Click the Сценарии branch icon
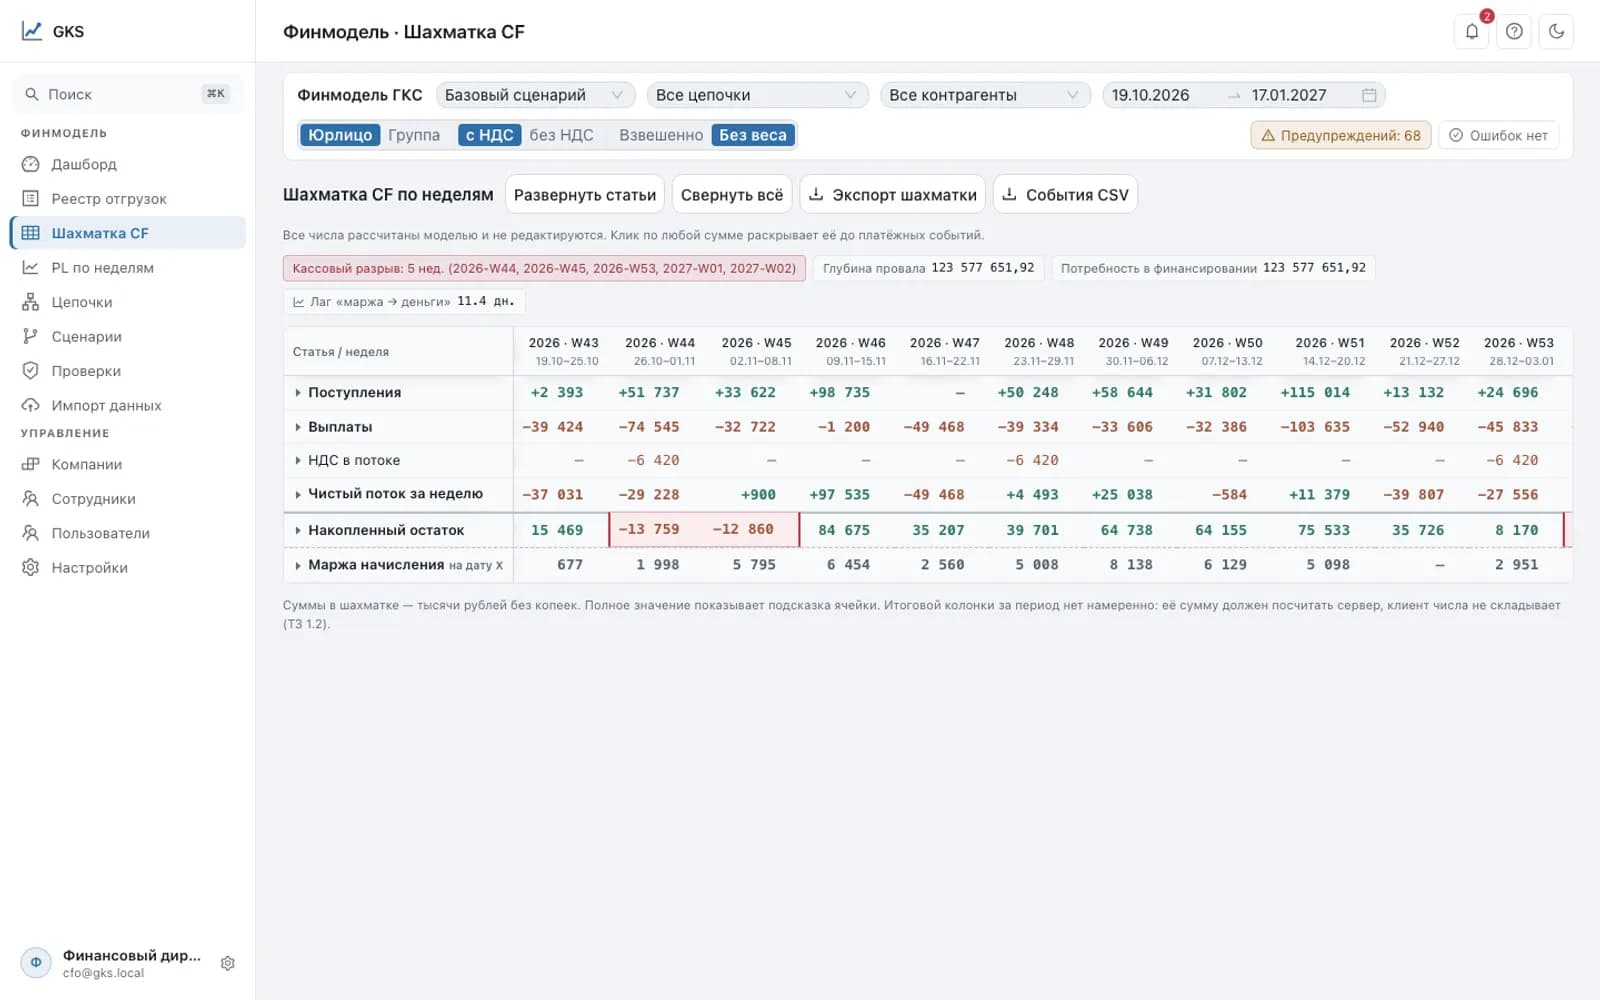 pyautogui.click(x=31, y=336)
